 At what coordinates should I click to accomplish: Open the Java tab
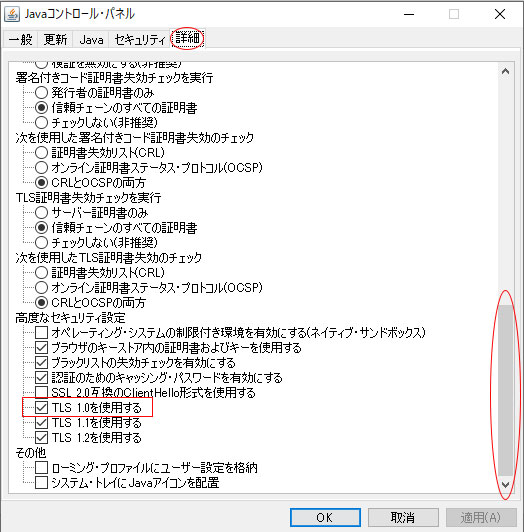coord(91,40)
